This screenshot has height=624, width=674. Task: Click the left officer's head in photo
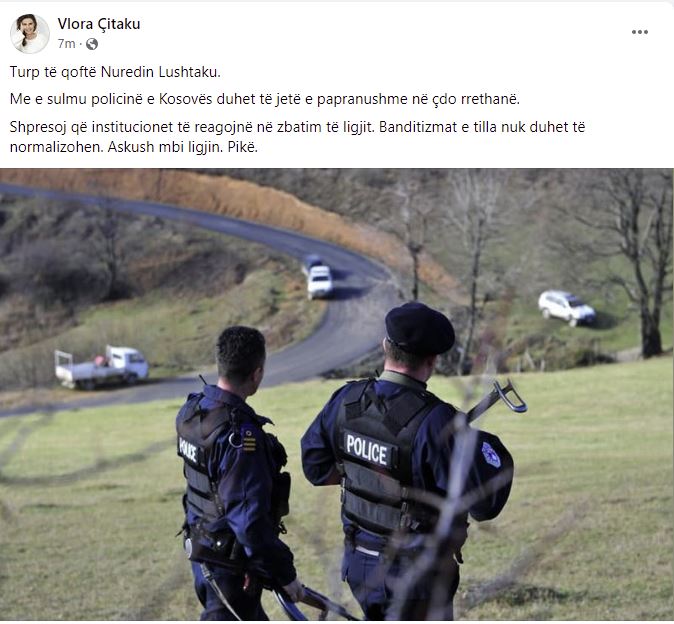(240, 353)
